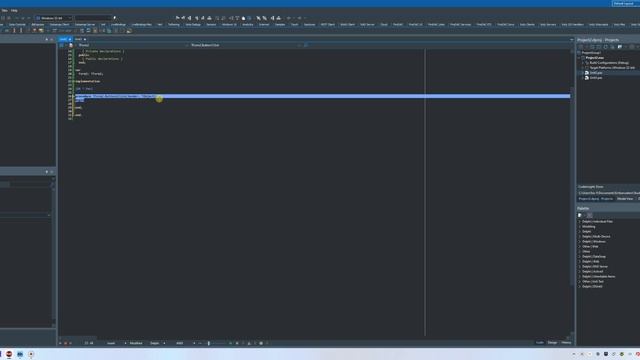The height and width of the screenshot is (360, 640).
Task: Expand the Modeling palette category
Action: point(580,227)
